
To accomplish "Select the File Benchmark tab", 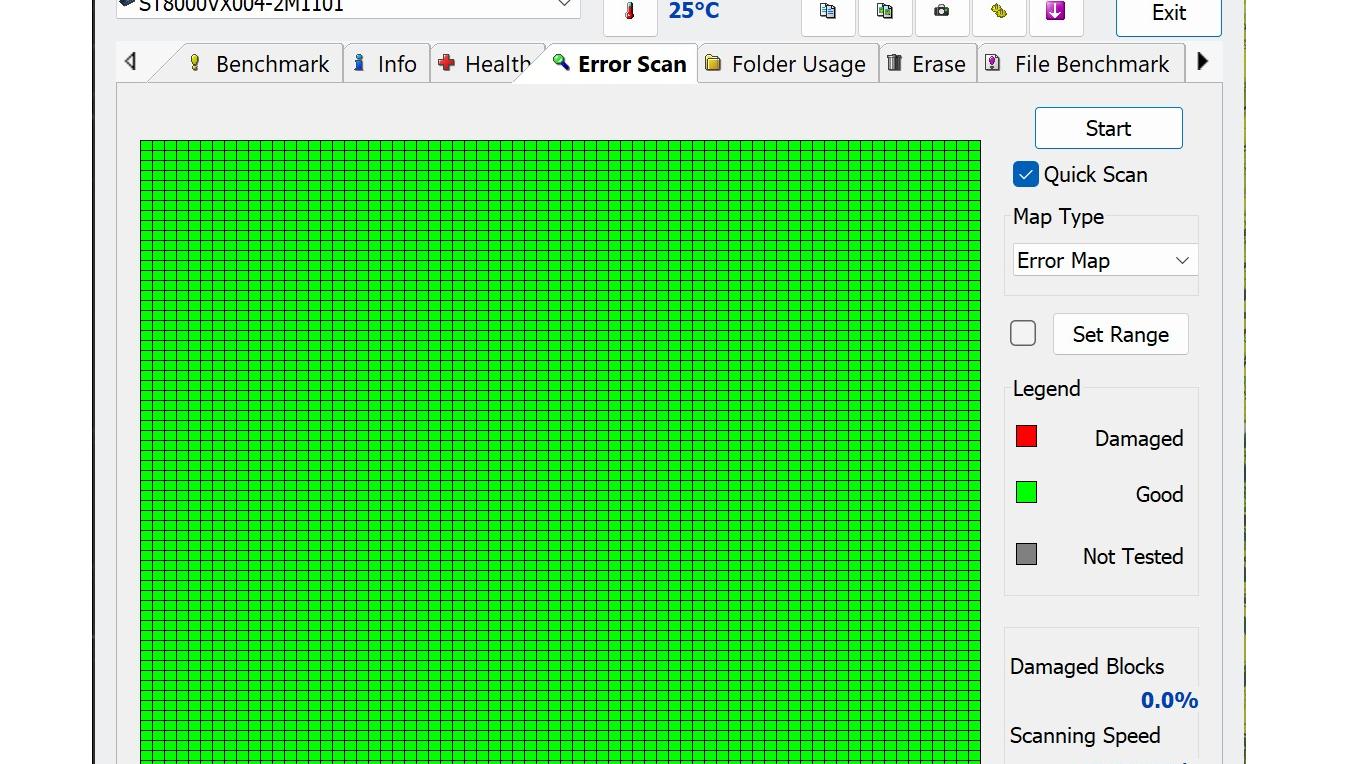I will point(1078,64).
